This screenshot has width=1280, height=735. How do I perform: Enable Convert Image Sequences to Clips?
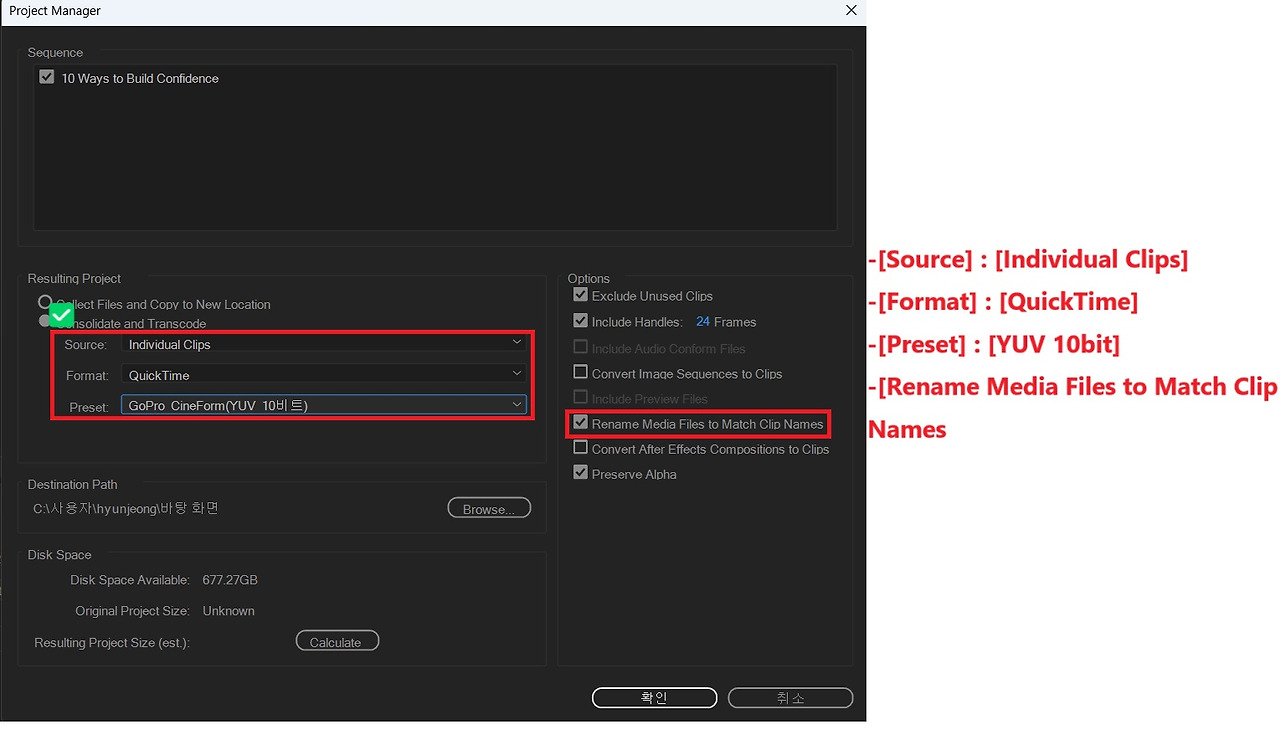pyautogui.click(x=580, y=373)
